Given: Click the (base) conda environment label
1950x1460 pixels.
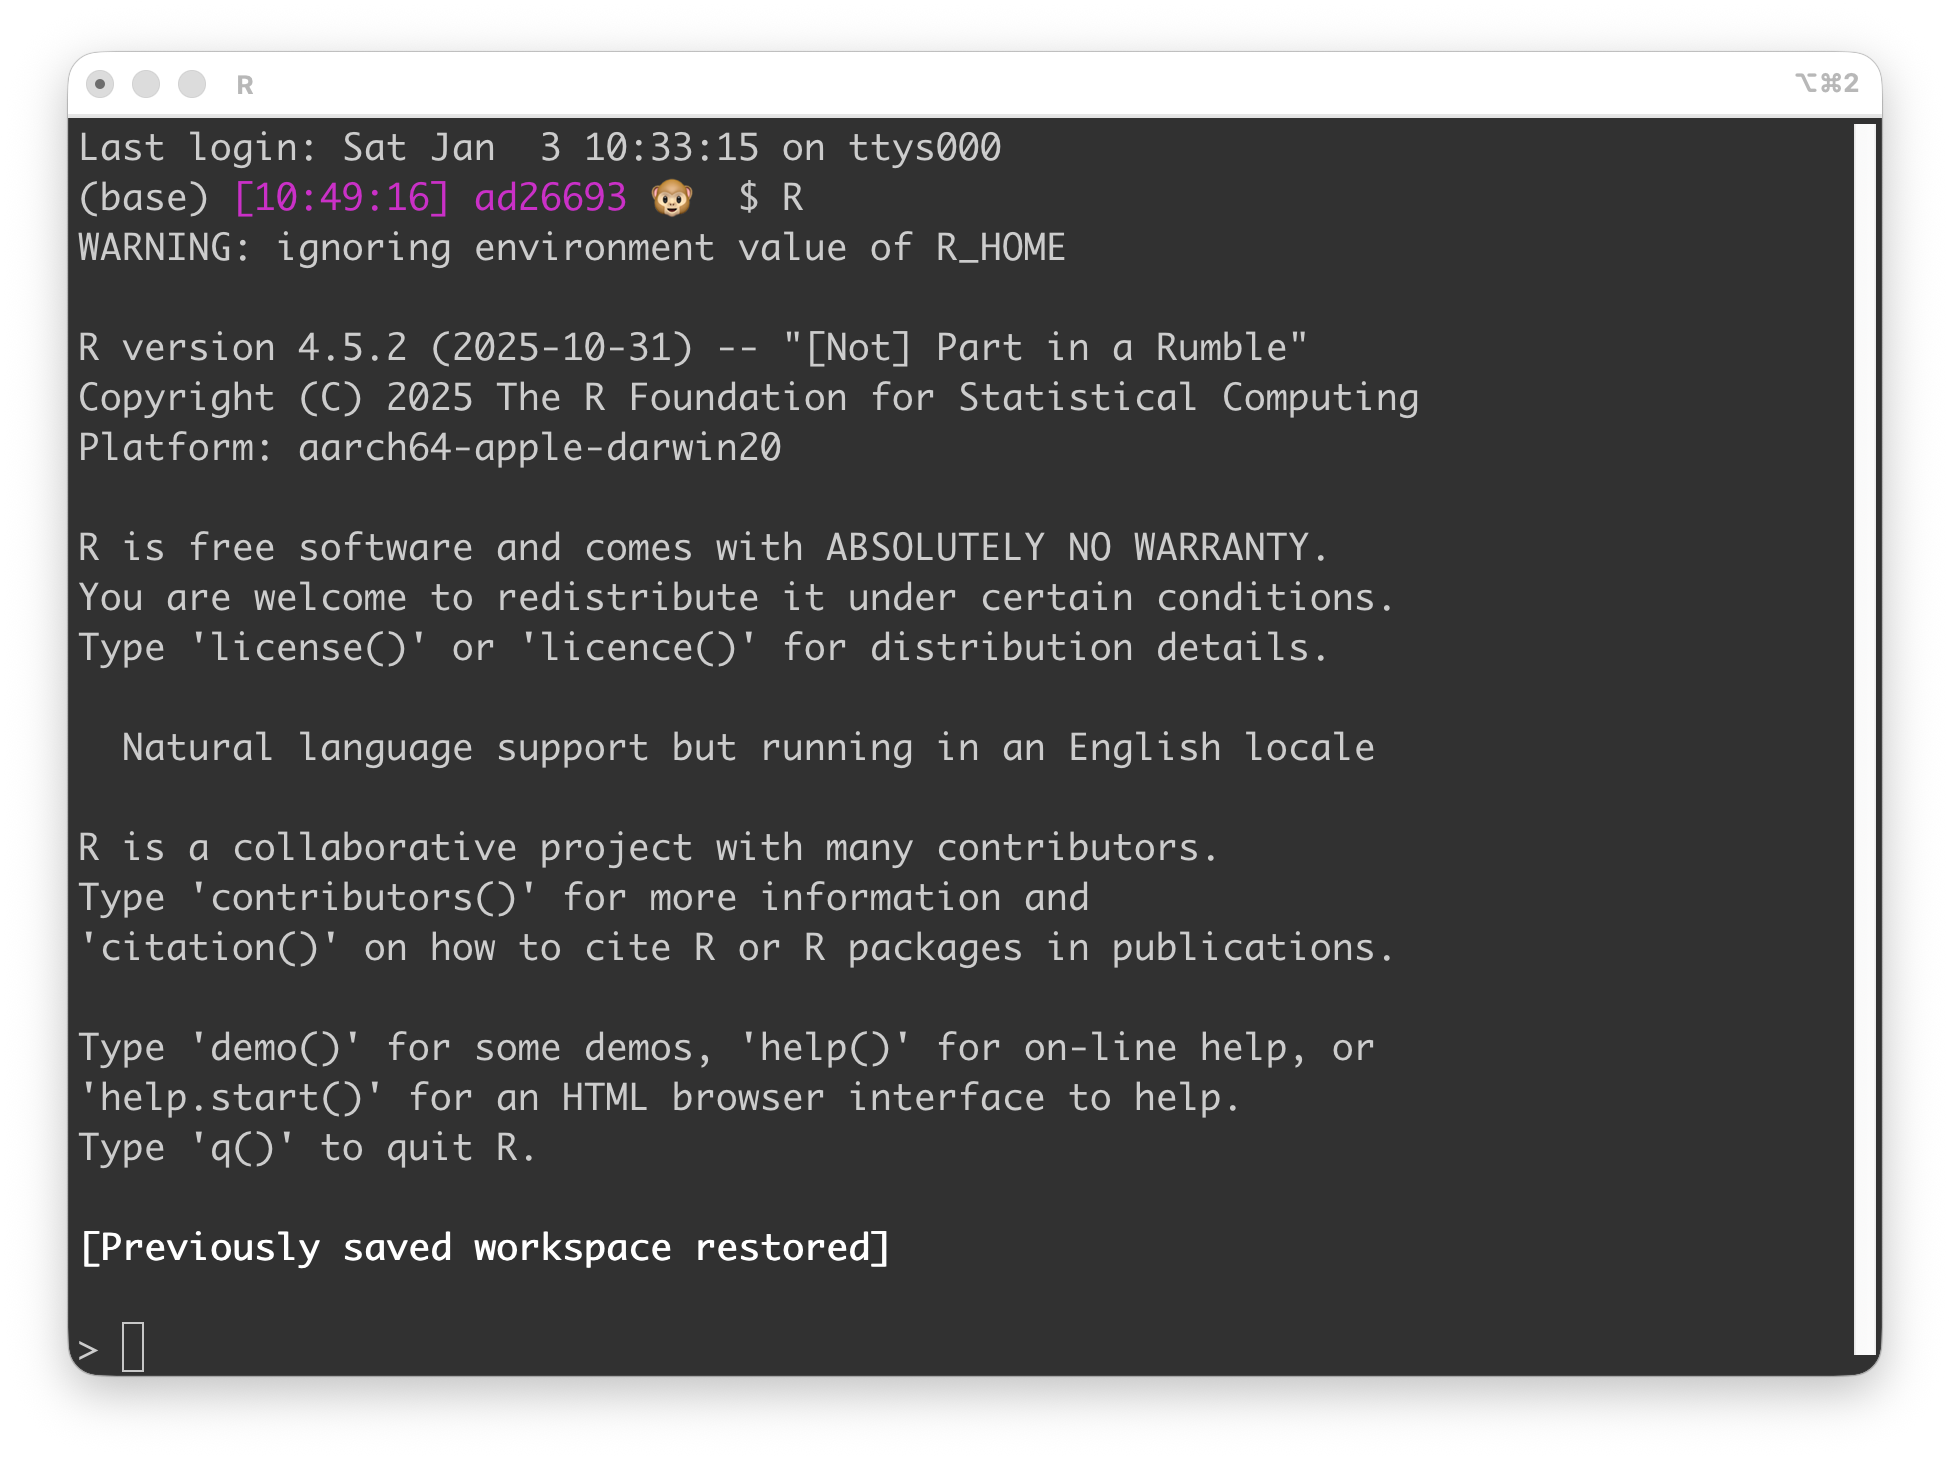Looking at the screenshot, I should (x=143, y=198).
